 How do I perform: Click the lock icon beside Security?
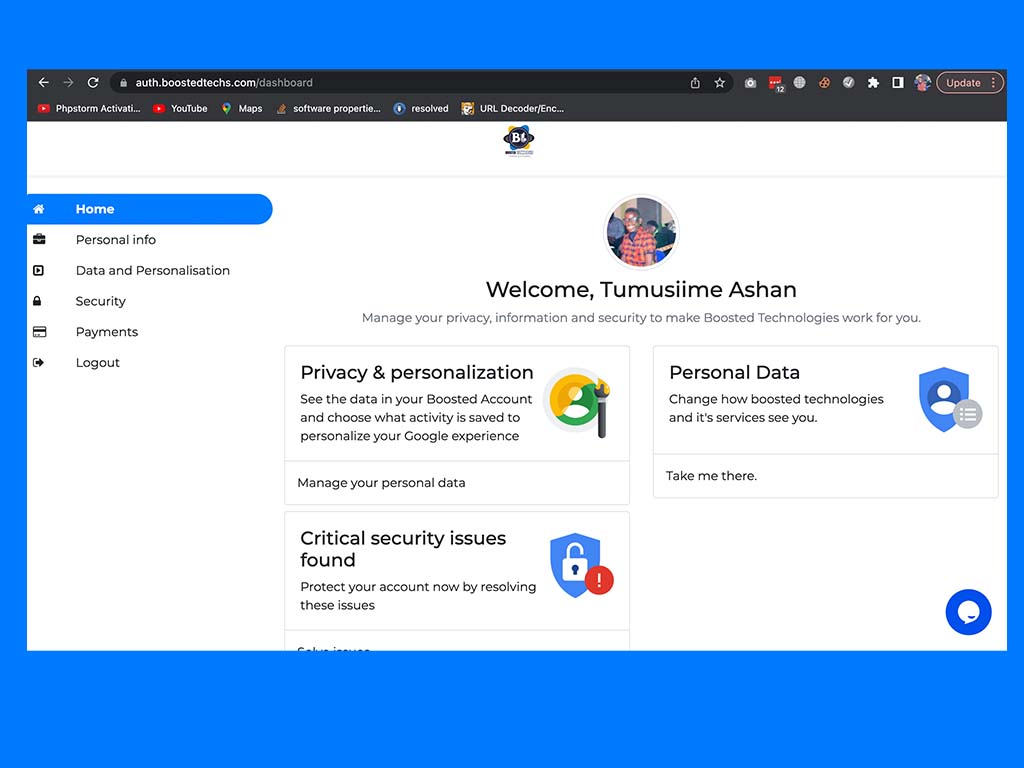click(x=37, y=301)
